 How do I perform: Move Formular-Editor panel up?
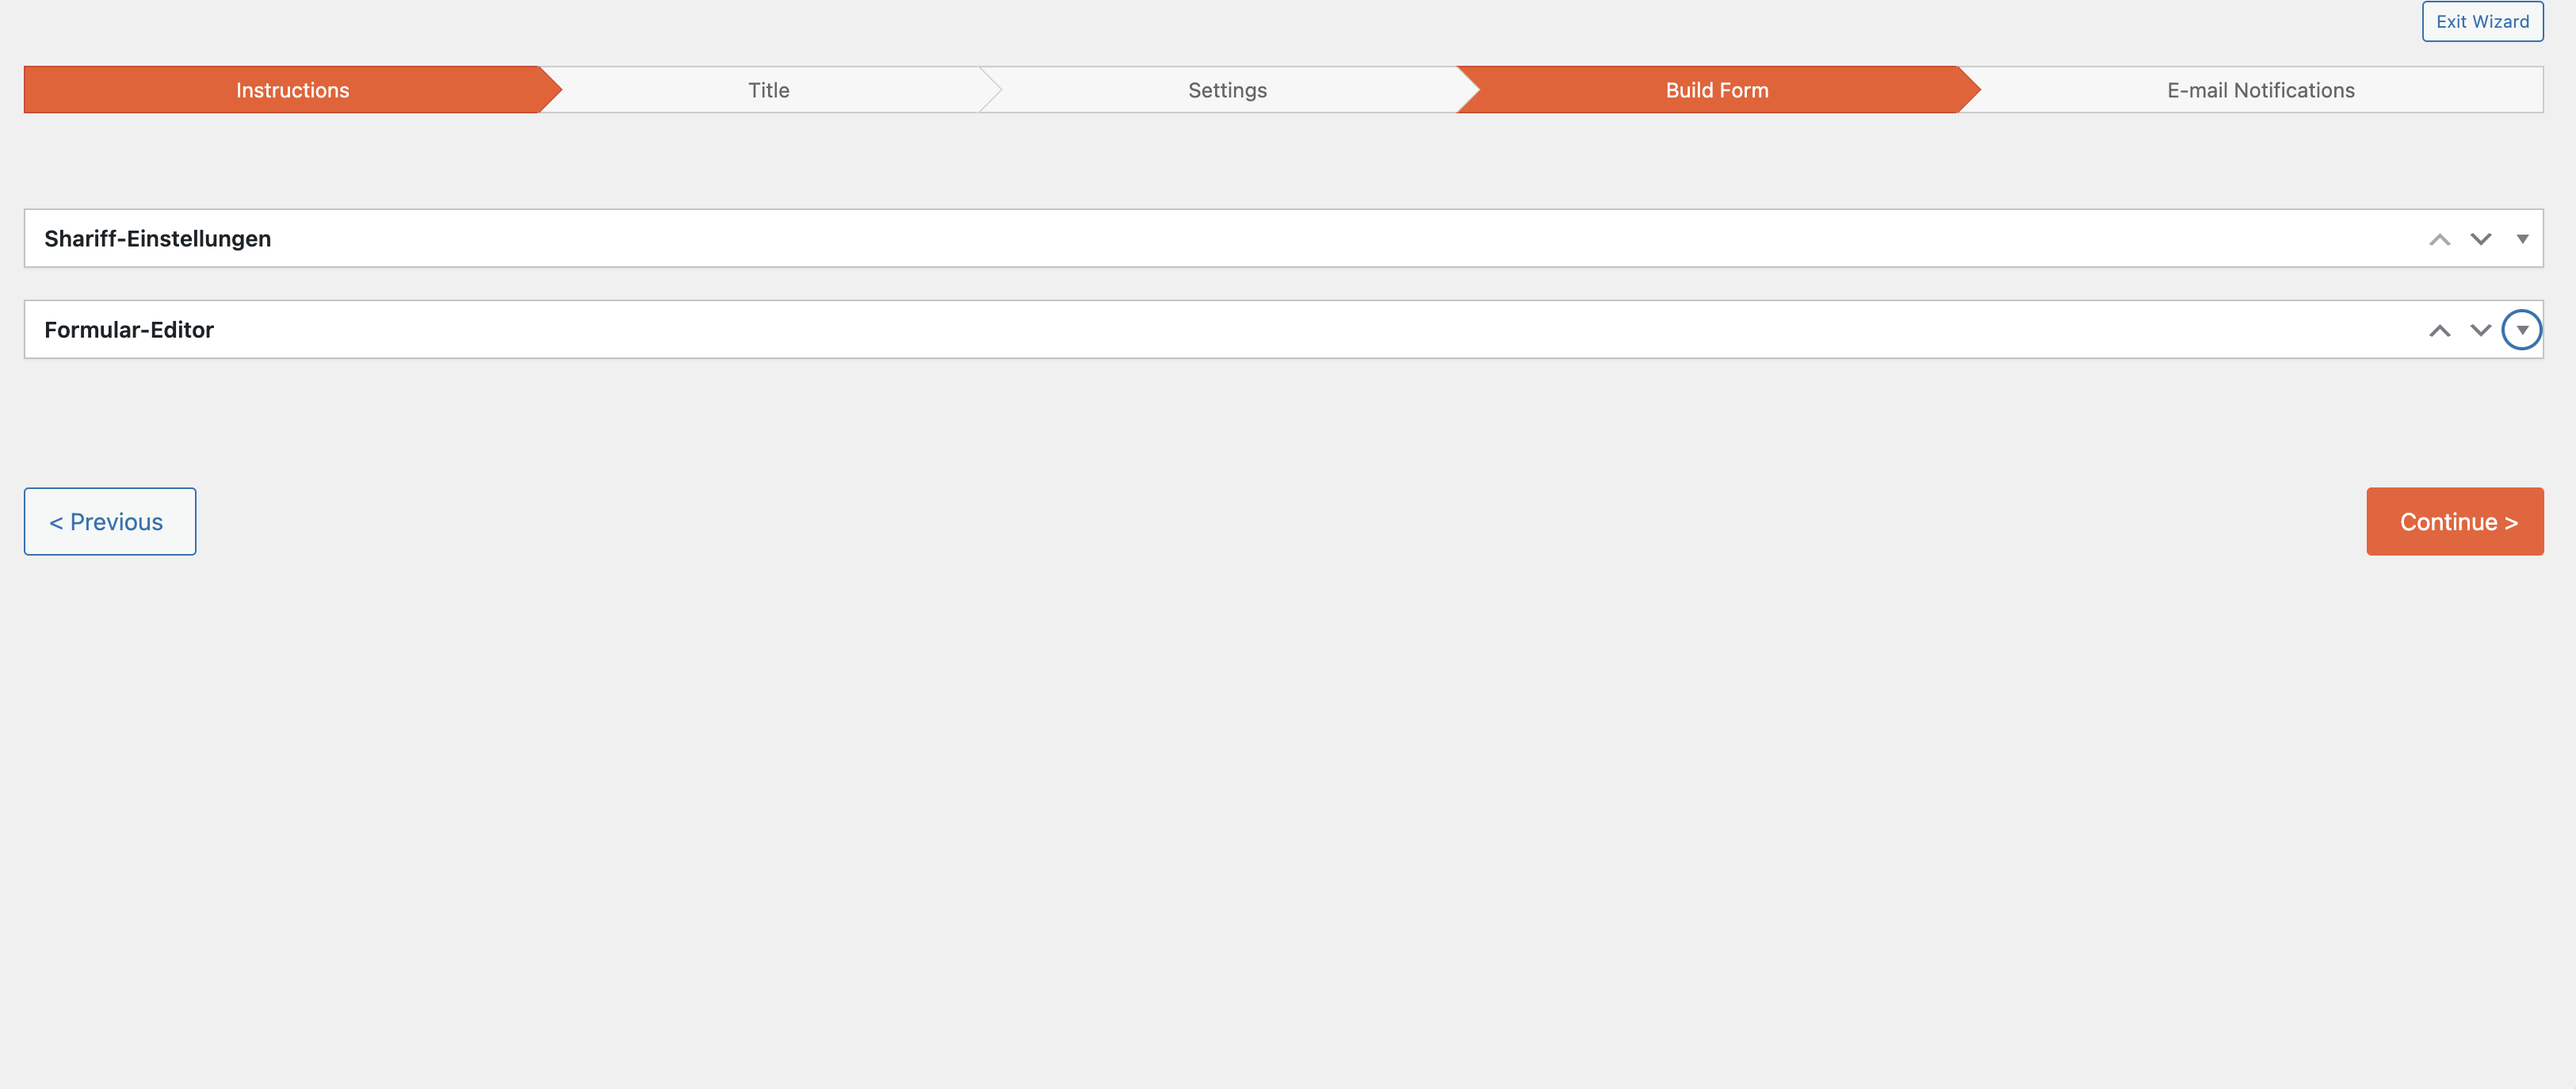(x=2439, y=330)
